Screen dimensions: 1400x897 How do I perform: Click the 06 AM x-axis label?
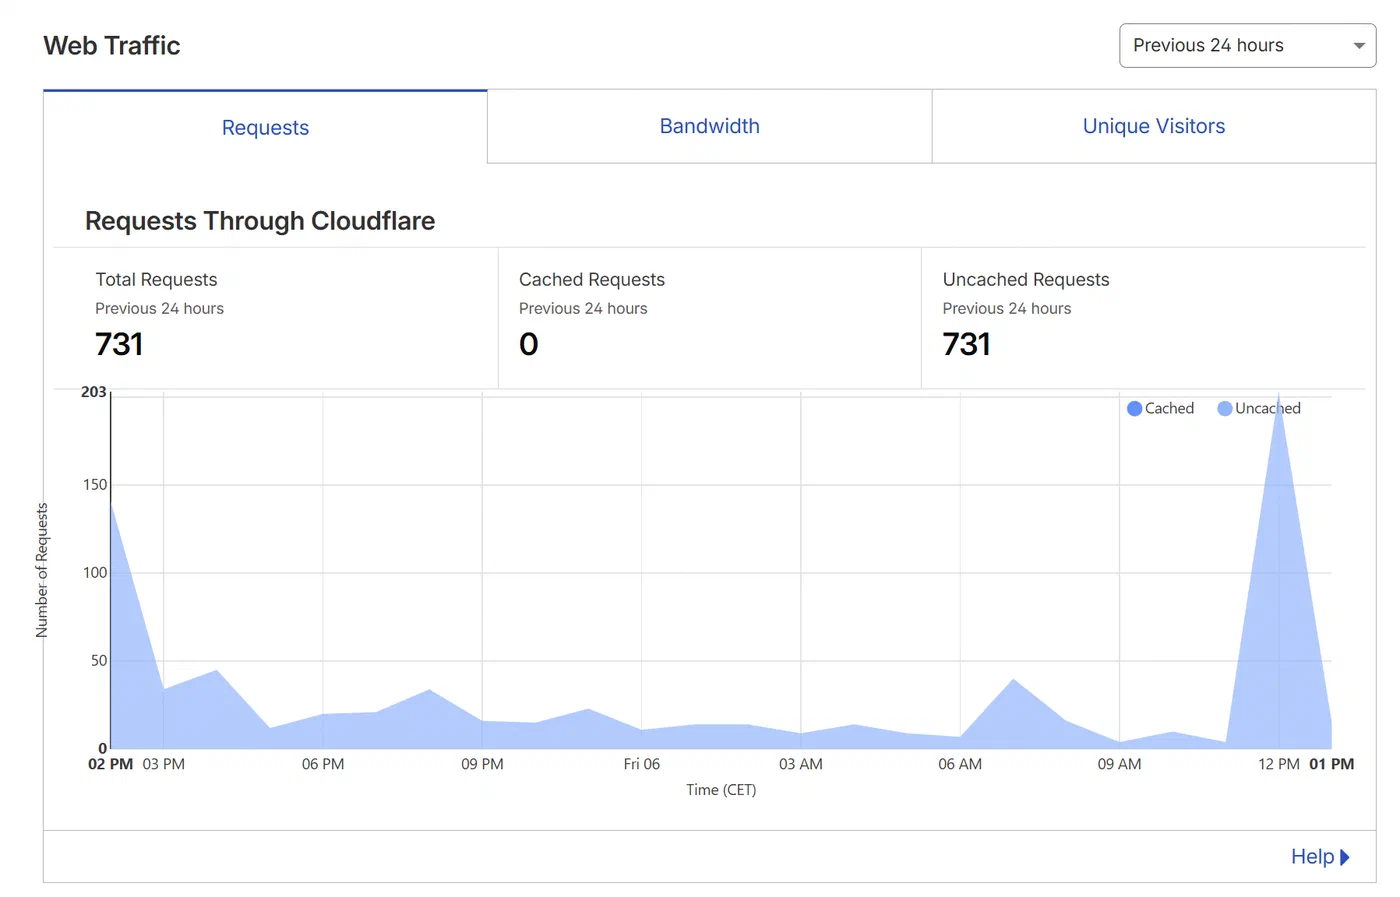pos(960,764)
